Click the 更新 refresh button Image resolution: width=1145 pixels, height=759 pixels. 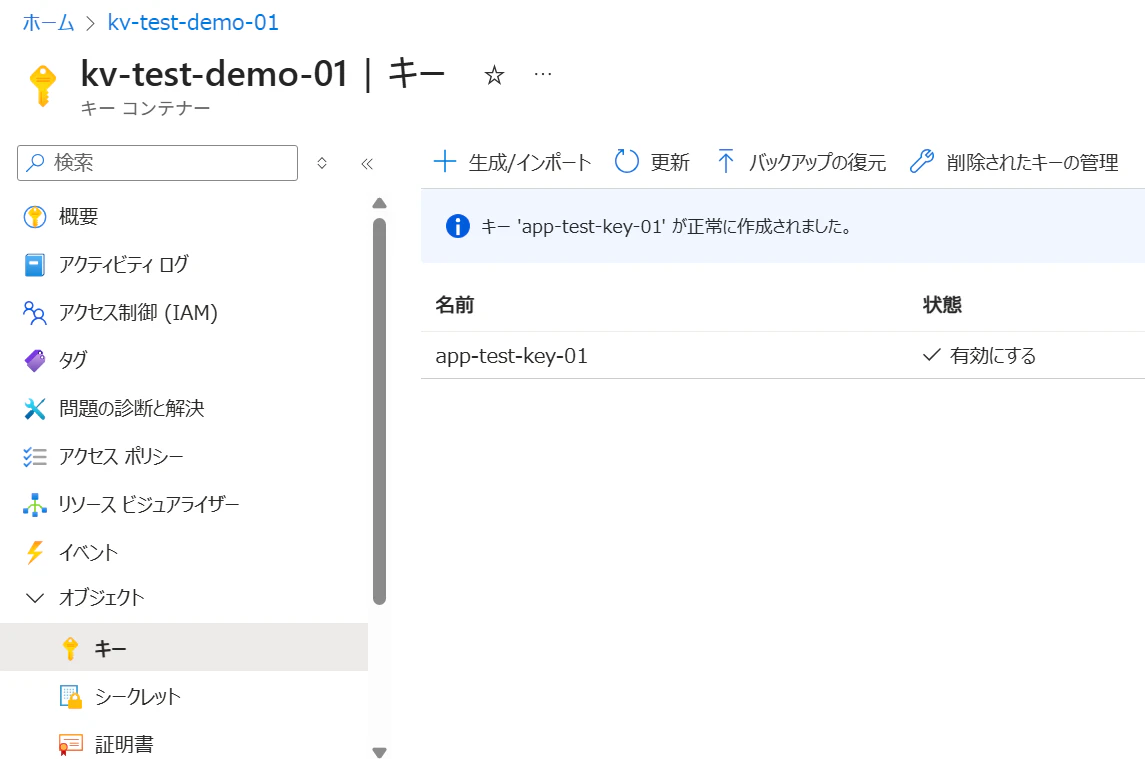tap(652, 161)
